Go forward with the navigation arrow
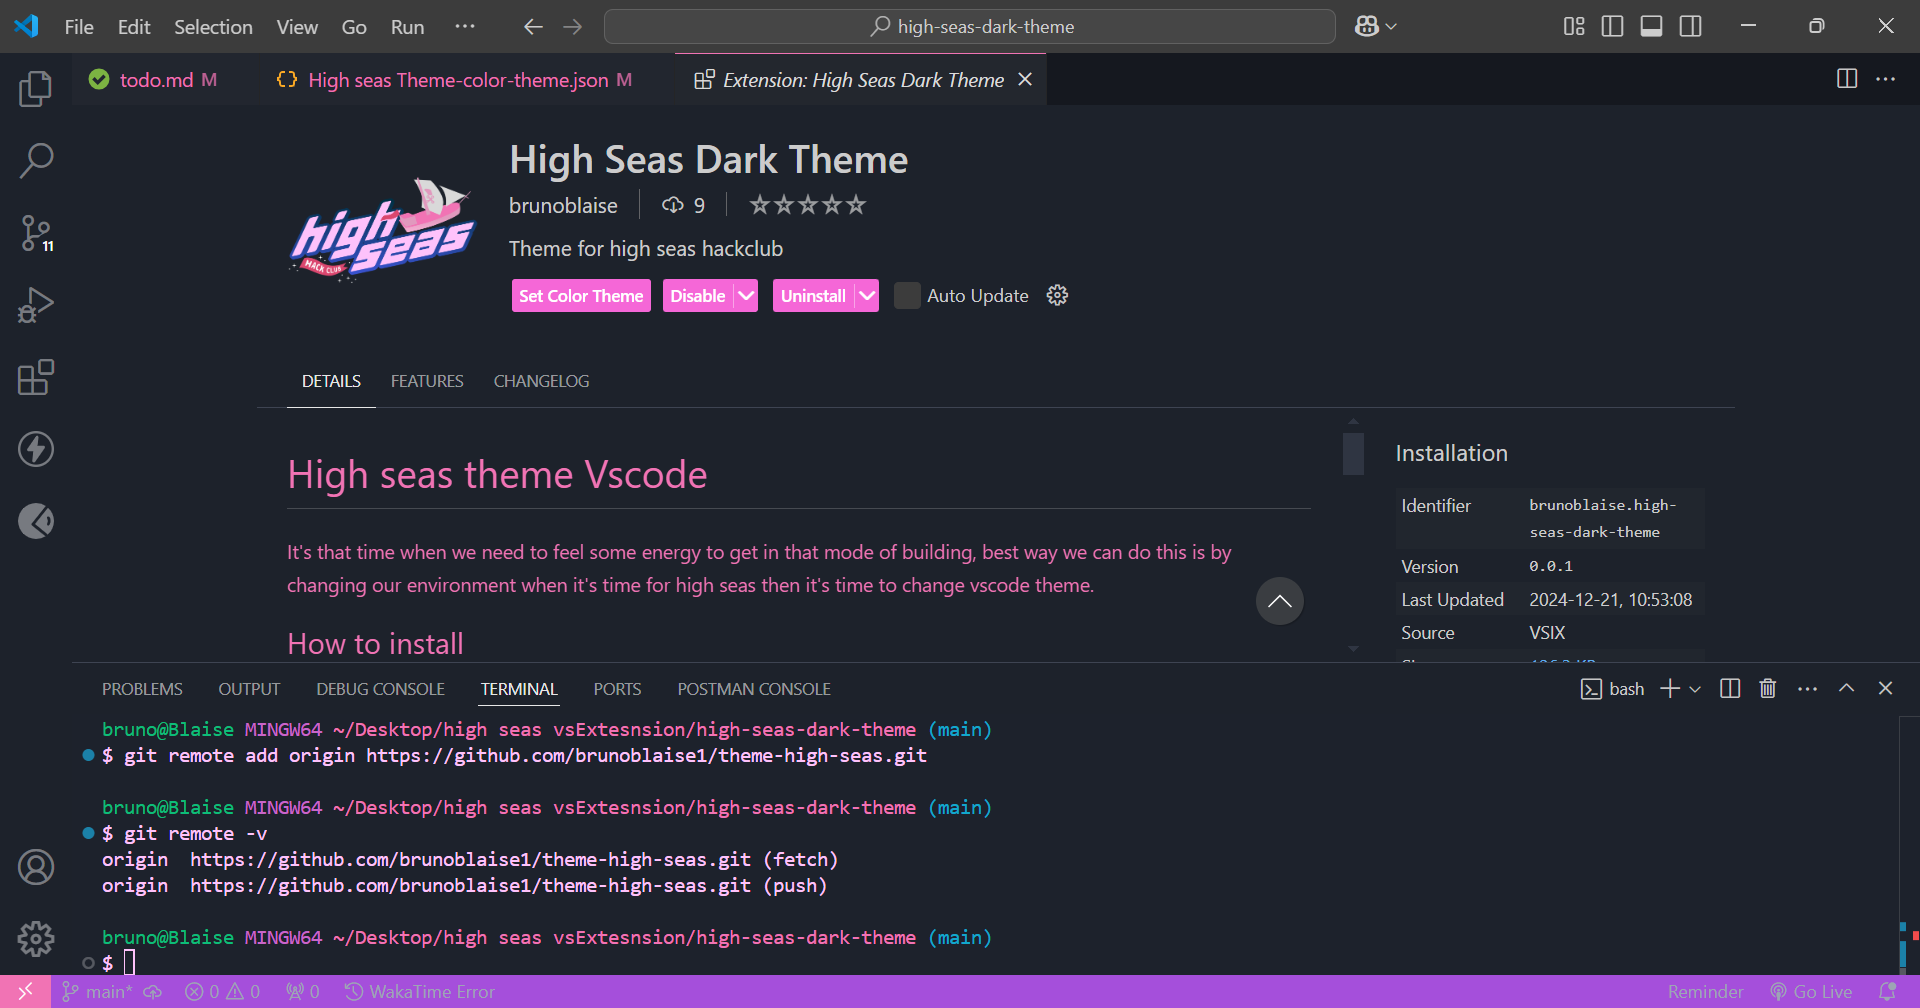The width and height of the screenshot is (1920, 1008). tap(573, 27)
